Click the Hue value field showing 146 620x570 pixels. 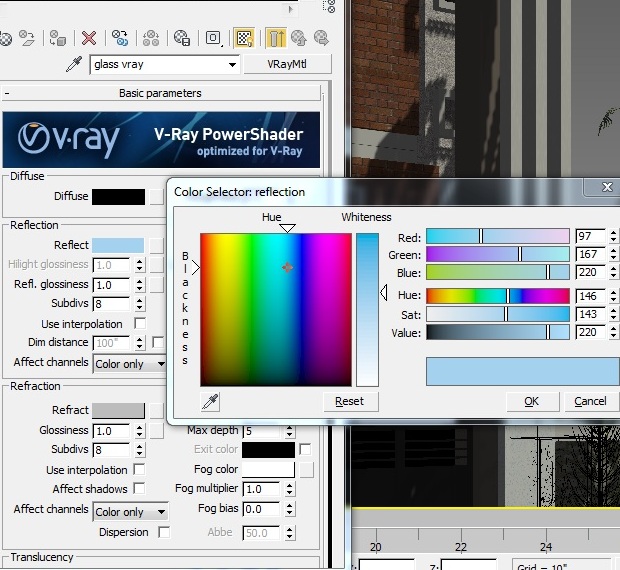[590, 296]
